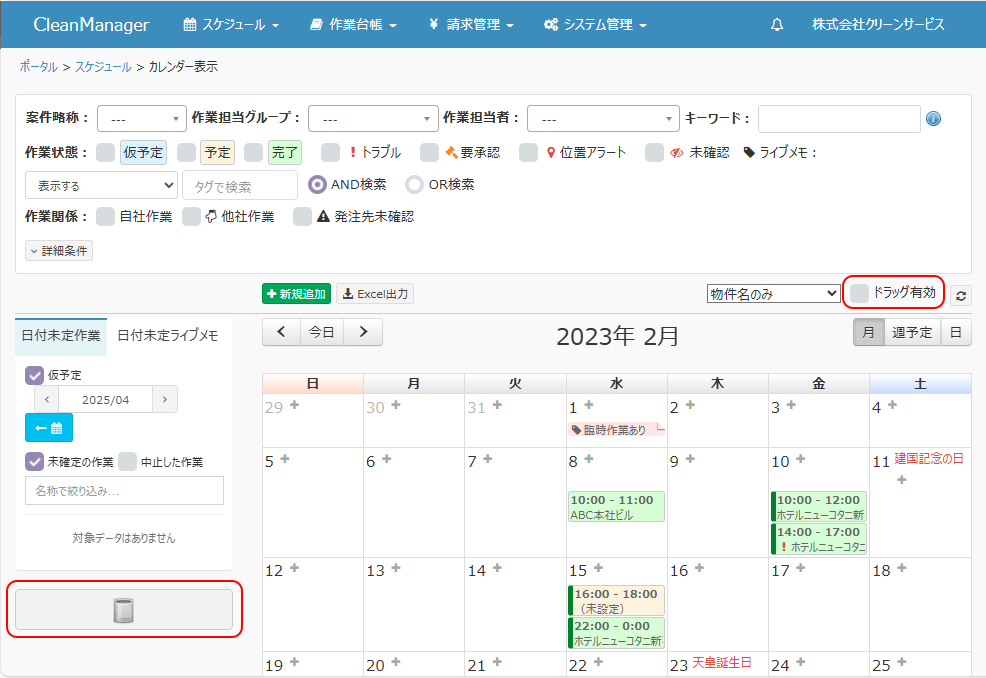This screenshot has width=986, height=678.
Task: Open the 案件略称 dropdown
Action: click(142, 119)
